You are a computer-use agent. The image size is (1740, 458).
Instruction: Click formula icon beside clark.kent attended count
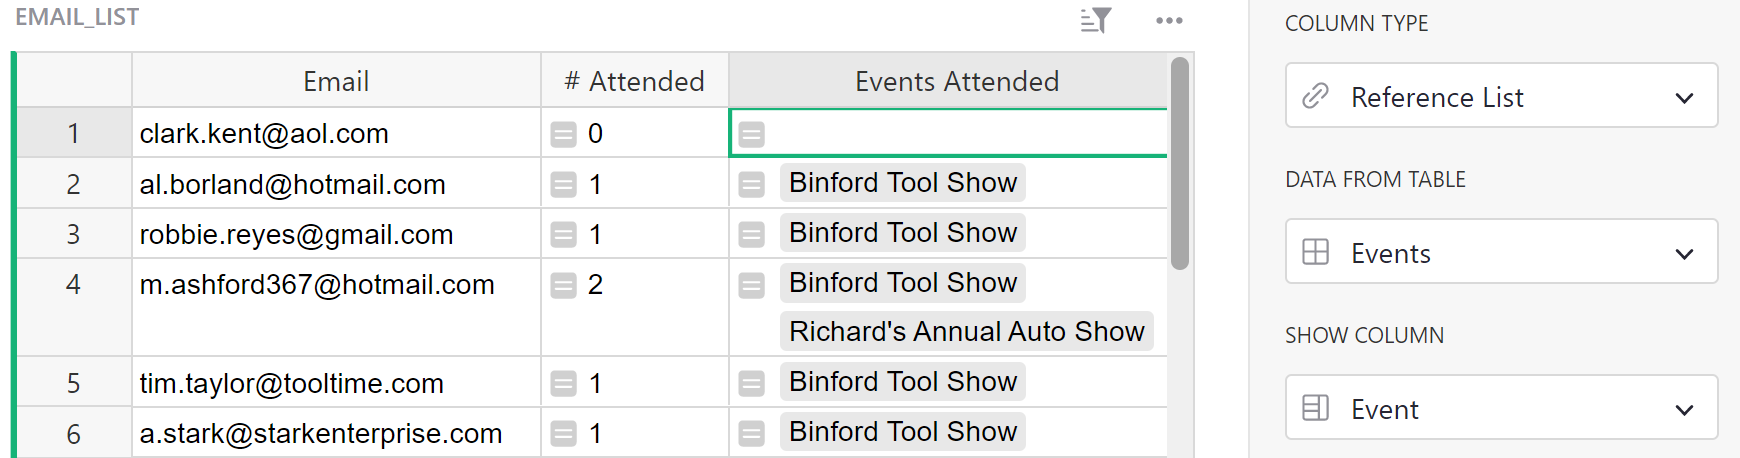point(564,134)
